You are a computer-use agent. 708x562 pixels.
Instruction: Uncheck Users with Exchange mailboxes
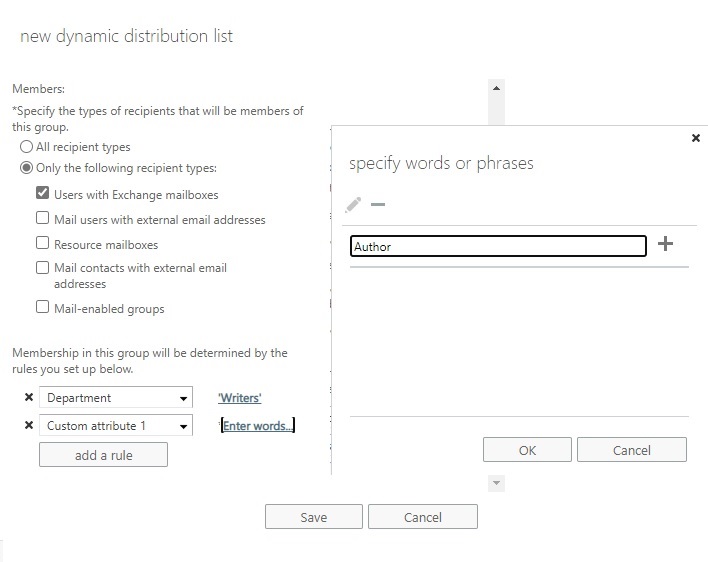click(43, 194)
